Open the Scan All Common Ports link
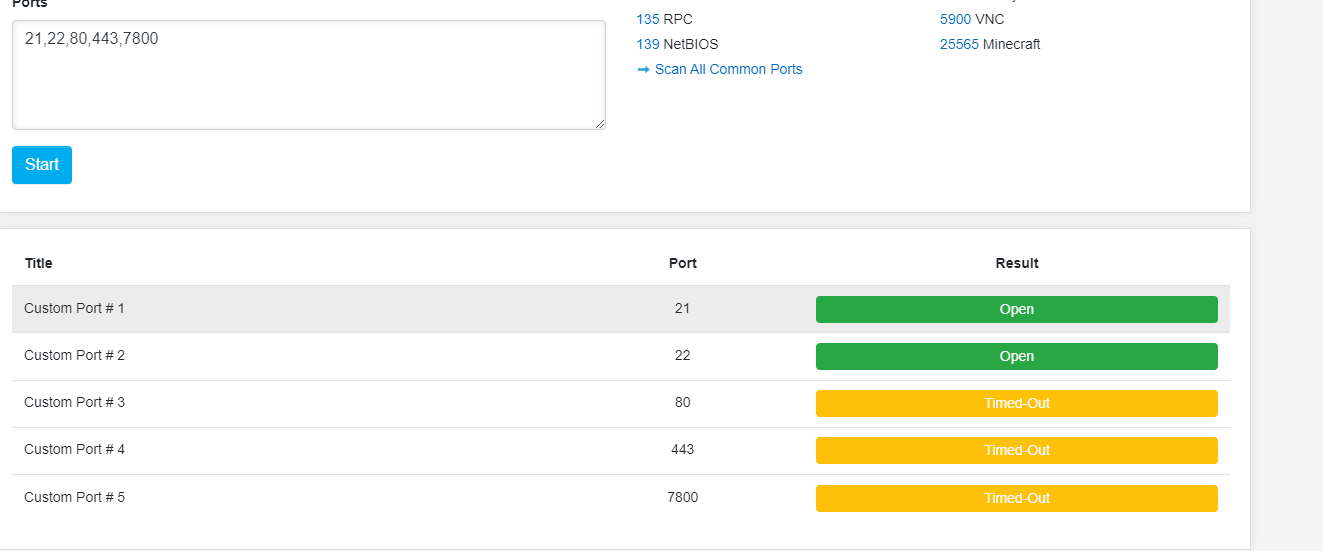This screenshot has height=551, width=1323. pyautogui.click(x=728, y=70)
